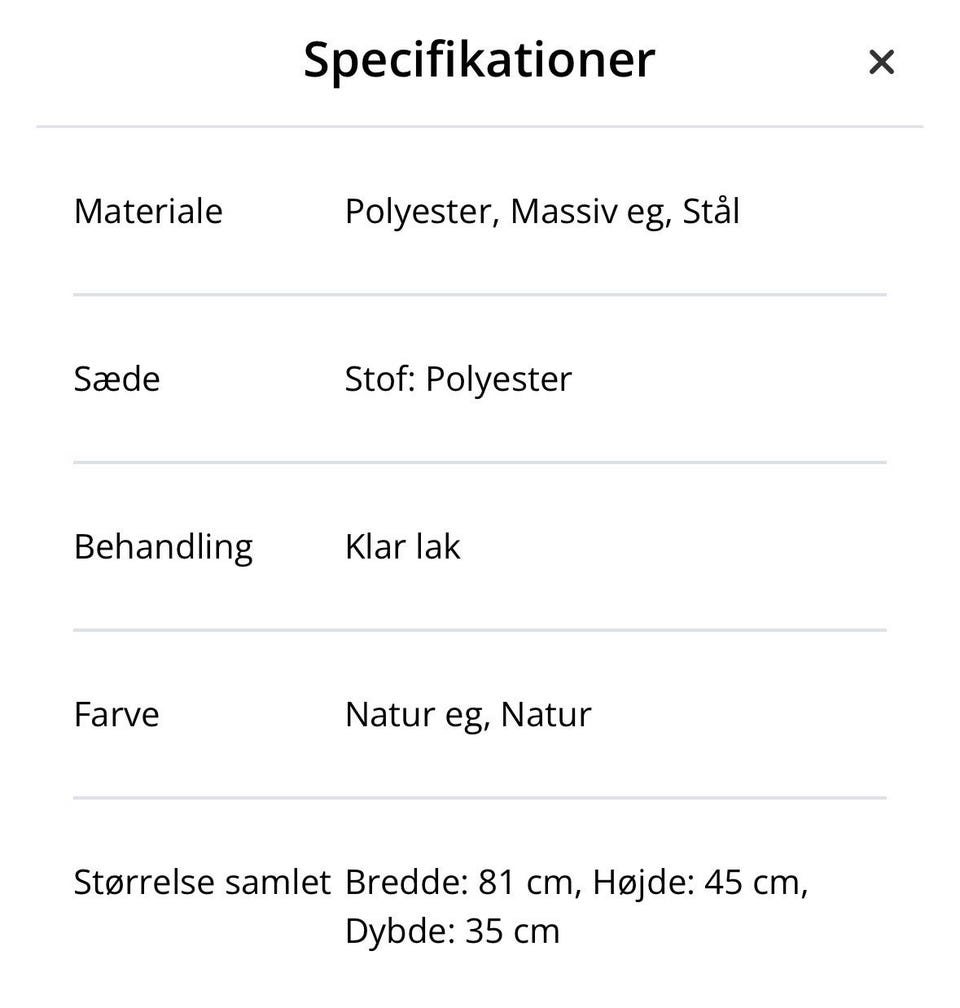This screenshot has height=1008, width=960.
Task: Select the Størrelse samlet label
Action: click(202, 883)
